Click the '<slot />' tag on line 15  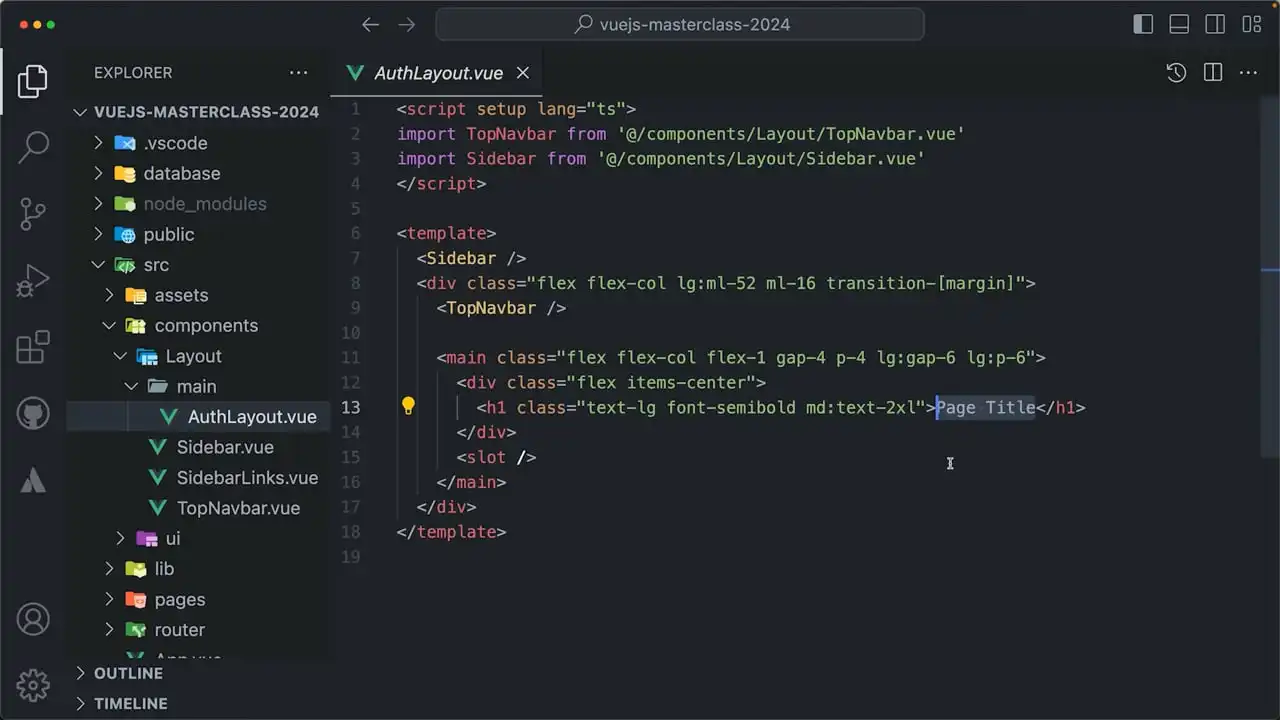496,457
